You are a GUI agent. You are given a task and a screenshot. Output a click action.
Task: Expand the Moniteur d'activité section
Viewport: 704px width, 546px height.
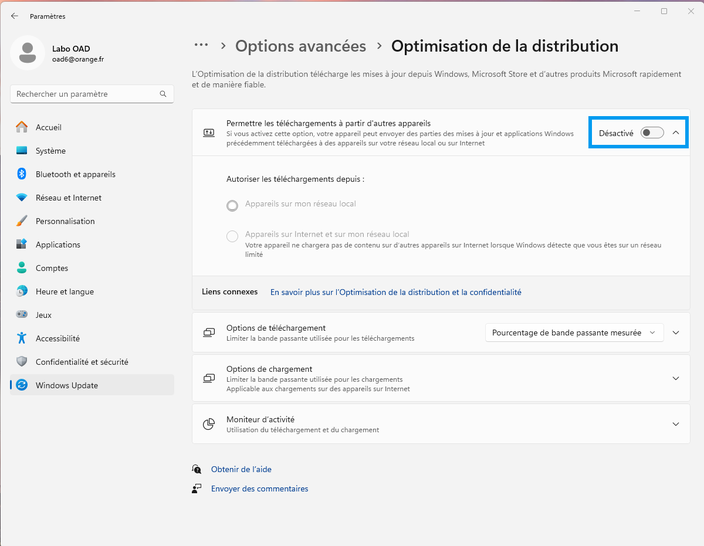[676, 424]
